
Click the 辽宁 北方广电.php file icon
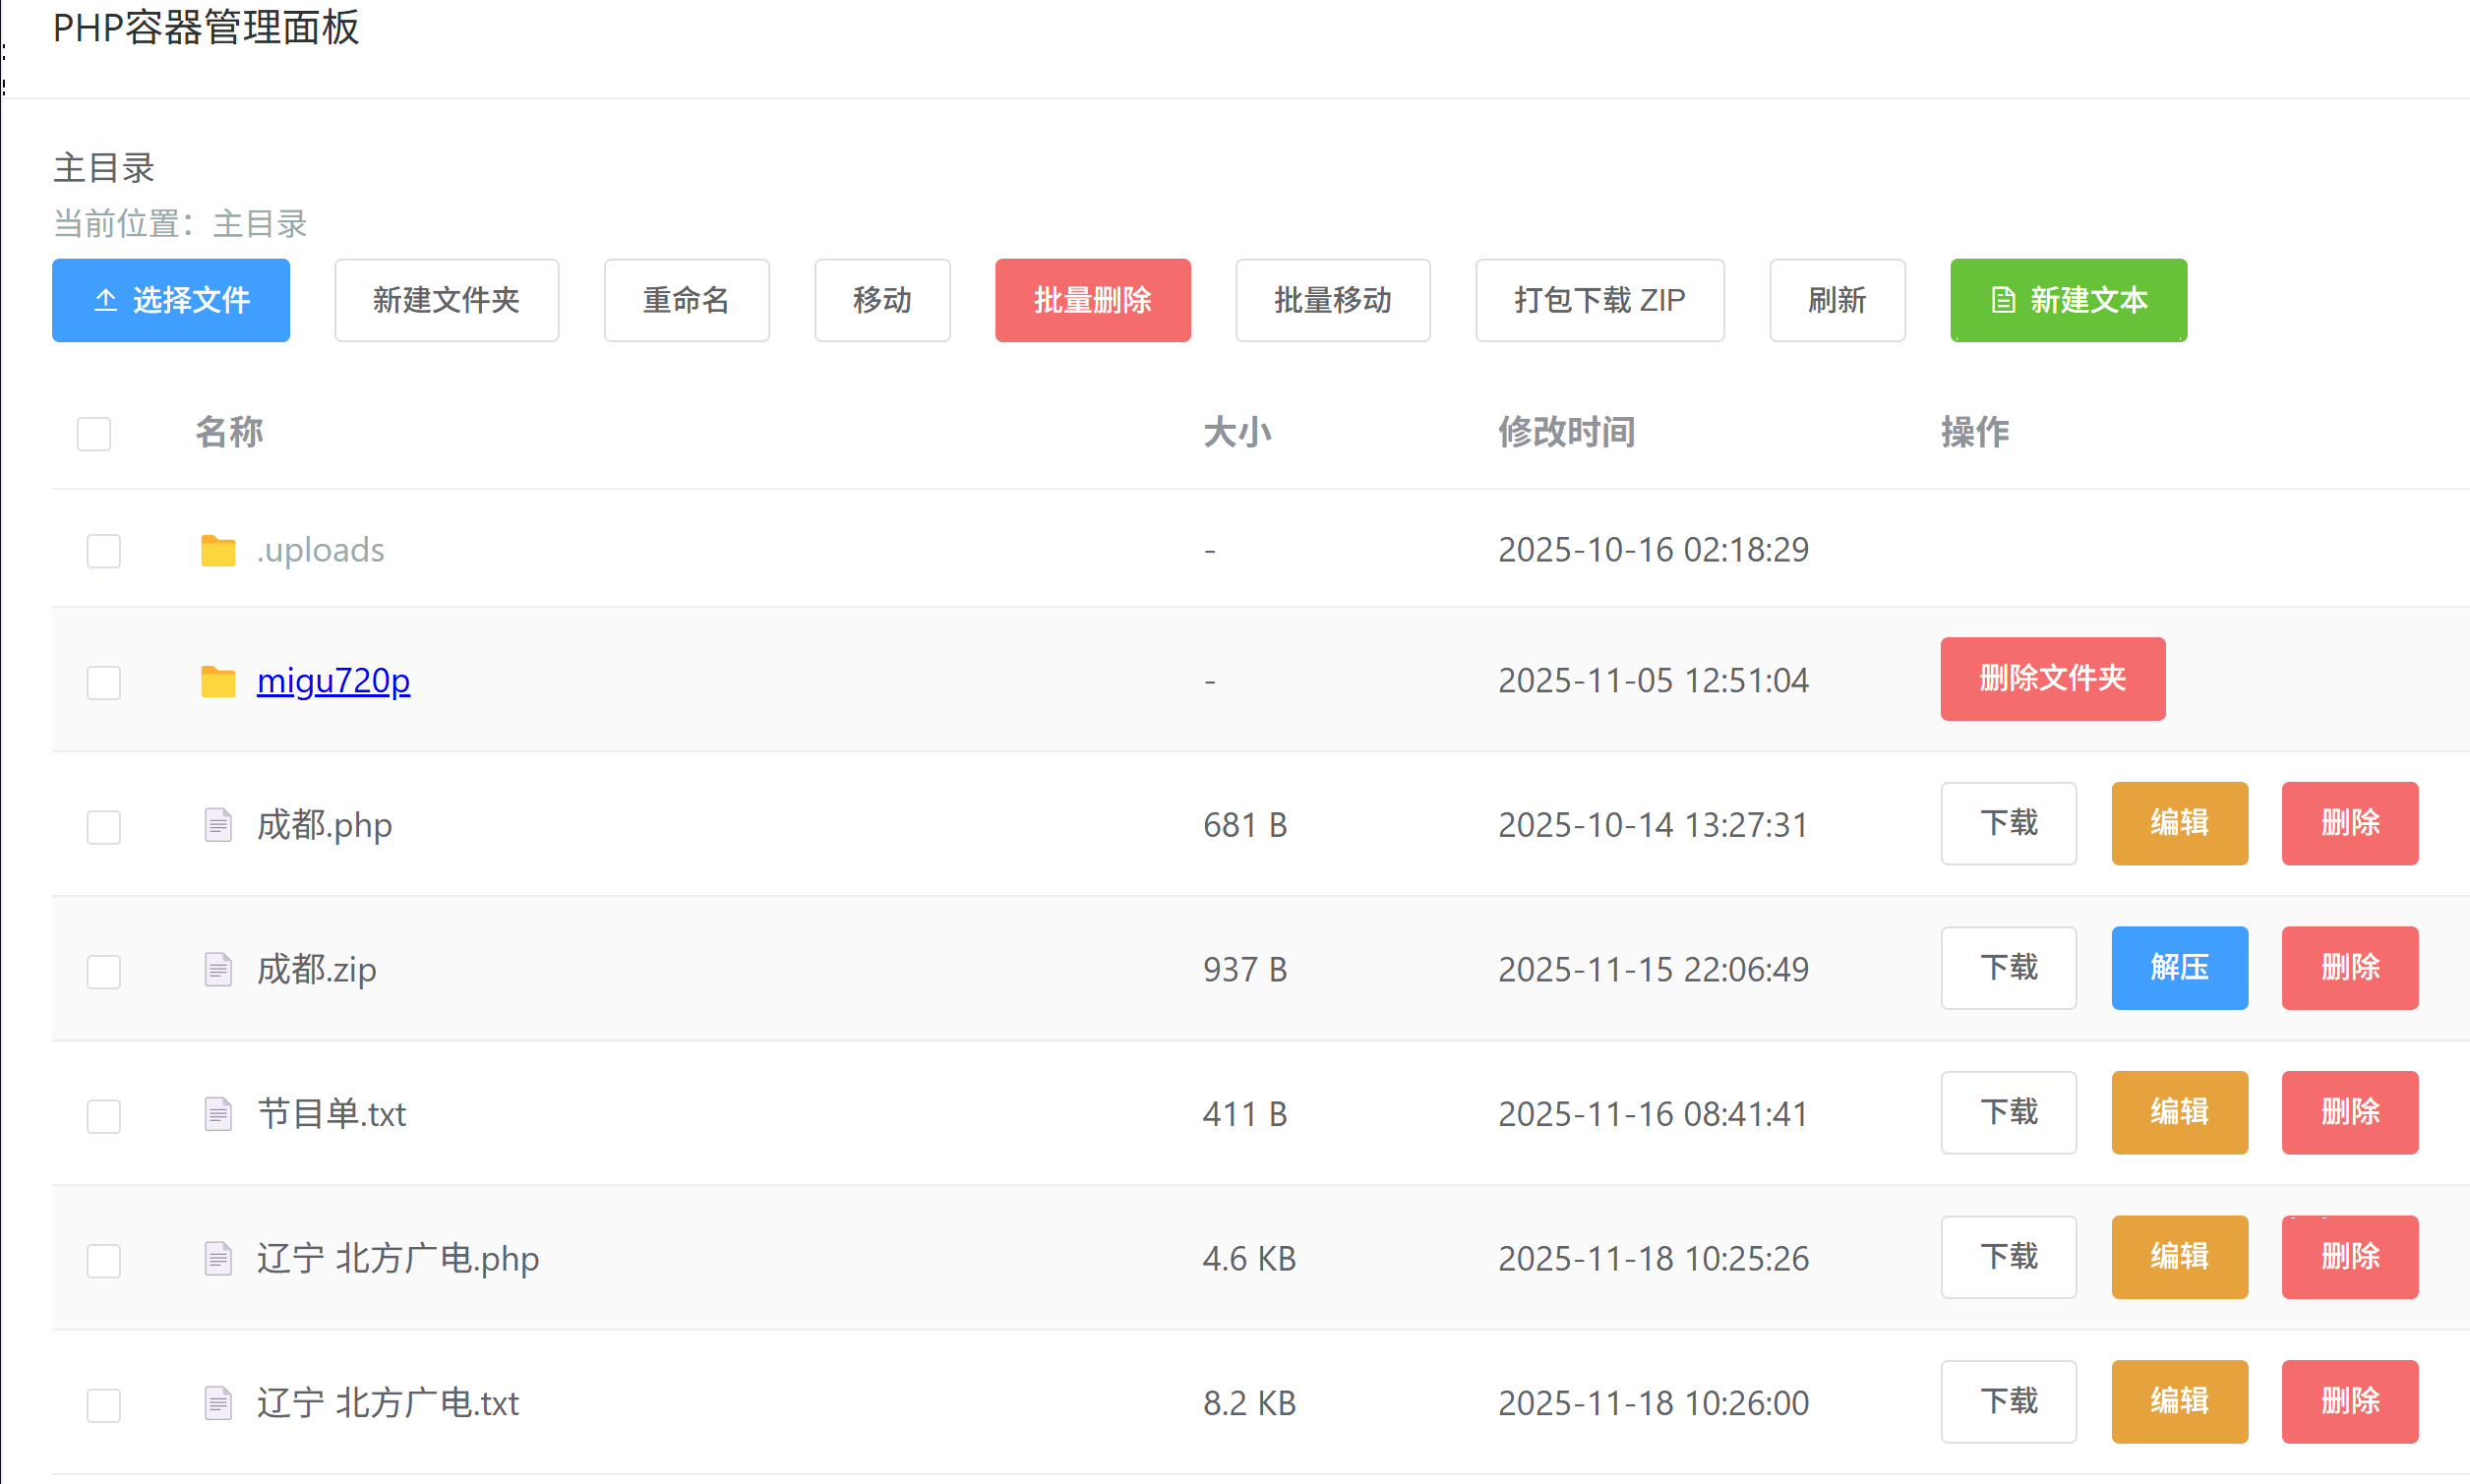pyautogui.click(x=217, y=1259)
